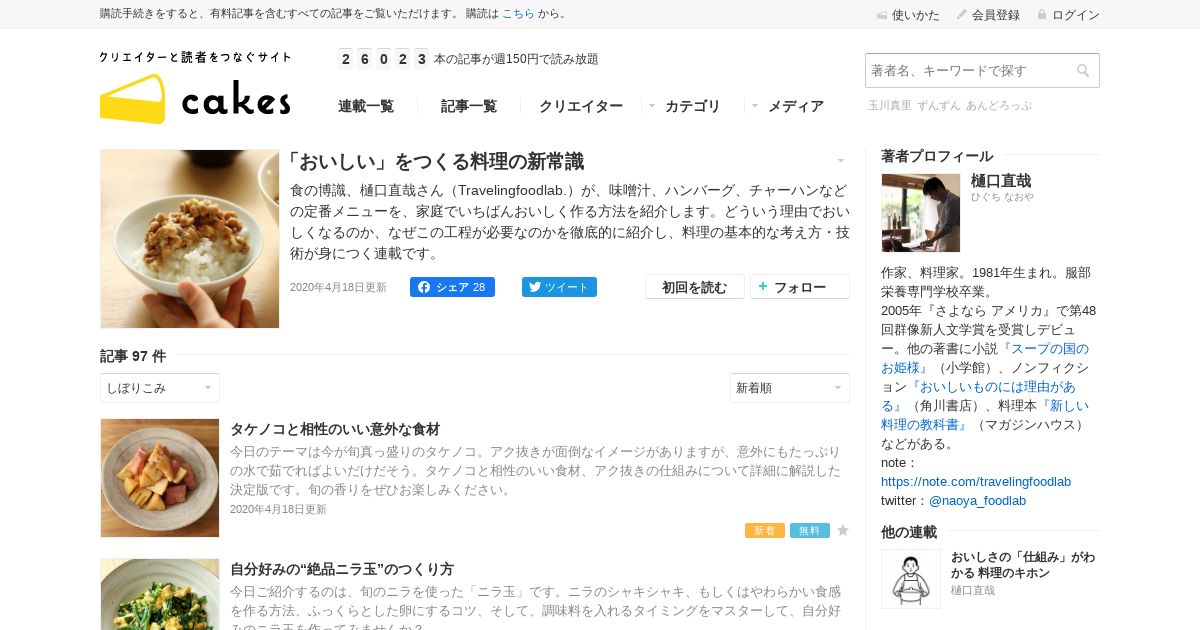Click 記事 97 件 heading text
This screenshot has width=1200, height=630.
coord(133,356)
